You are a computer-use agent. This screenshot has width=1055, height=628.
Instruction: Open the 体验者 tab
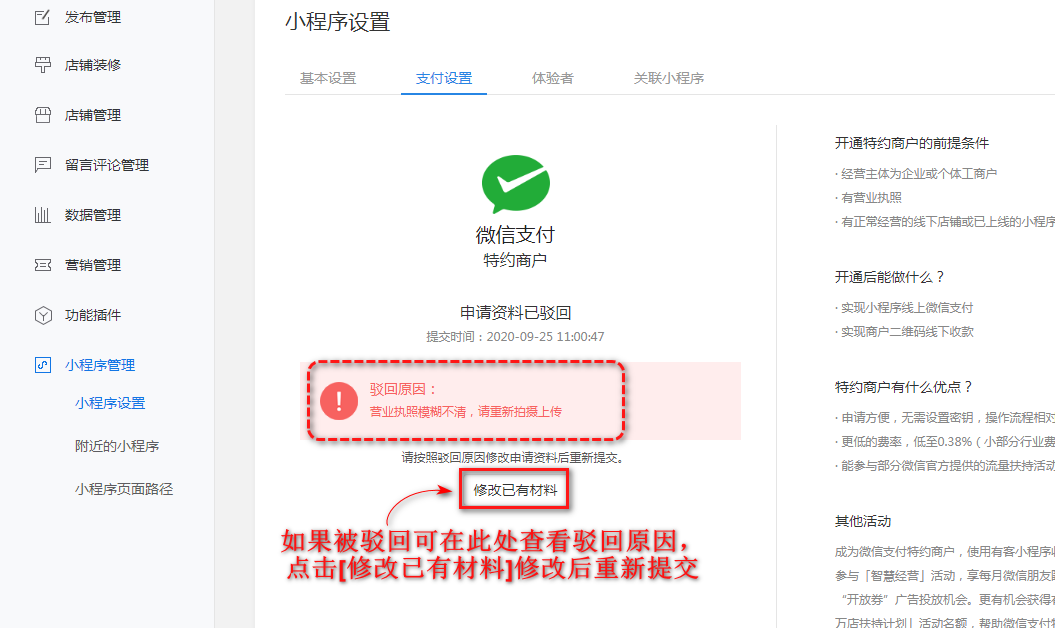552,78
